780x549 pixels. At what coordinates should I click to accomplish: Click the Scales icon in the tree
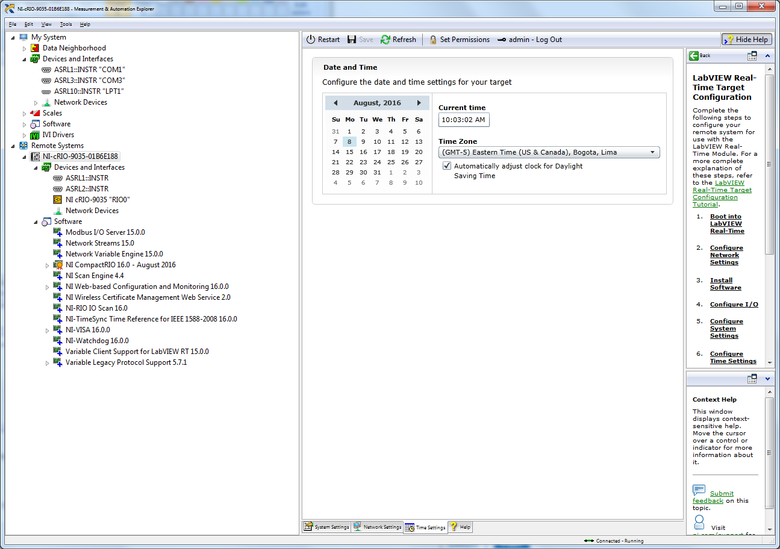click(35, 113)
